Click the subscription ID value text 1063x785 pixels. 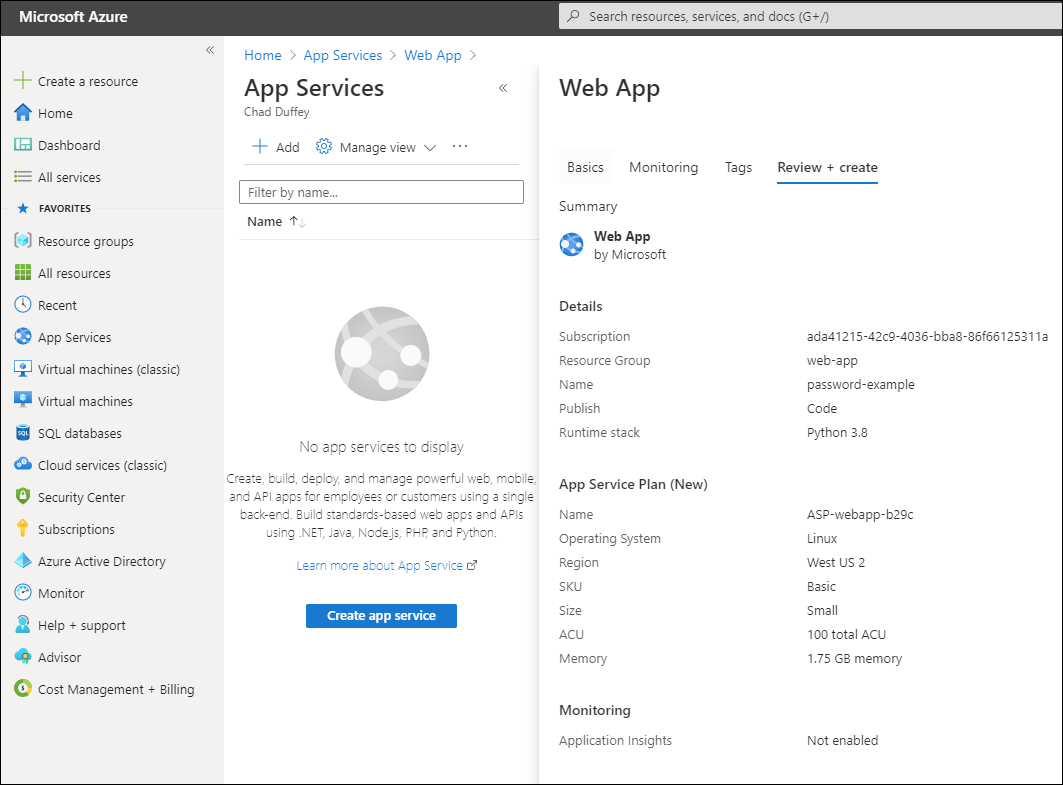927,336
